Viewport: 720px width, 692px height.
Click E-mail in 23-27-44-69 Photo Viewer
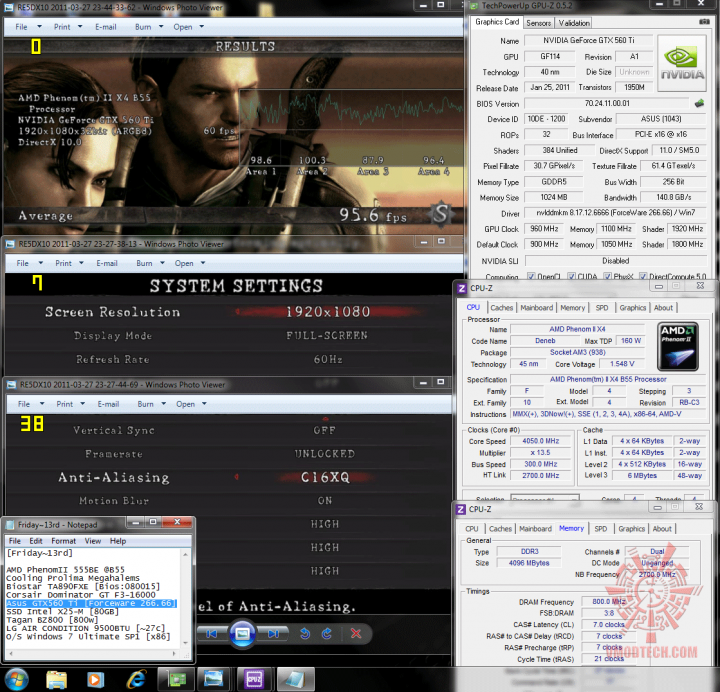(x=108, y=404)
